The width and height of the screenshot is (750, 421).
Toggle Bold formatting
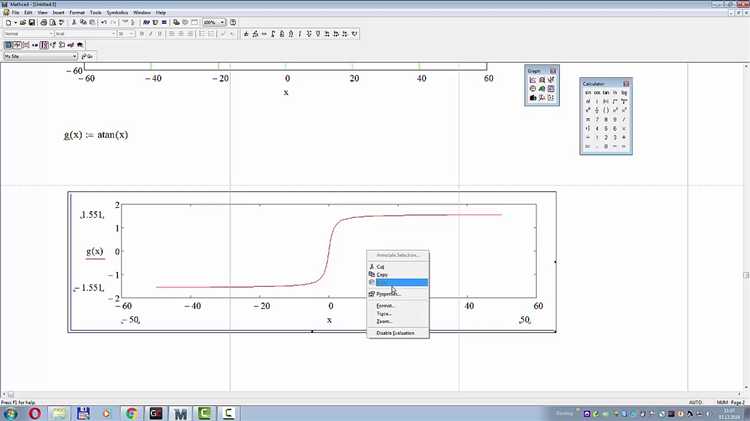142,34
